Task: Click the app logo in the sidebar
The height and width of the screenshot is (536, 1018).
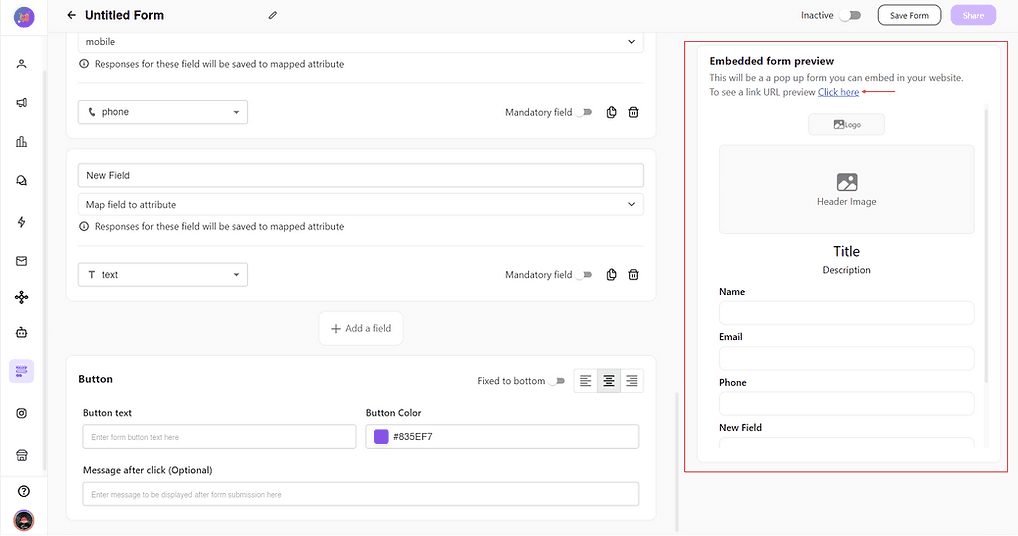Action: [x=24, y=17]
